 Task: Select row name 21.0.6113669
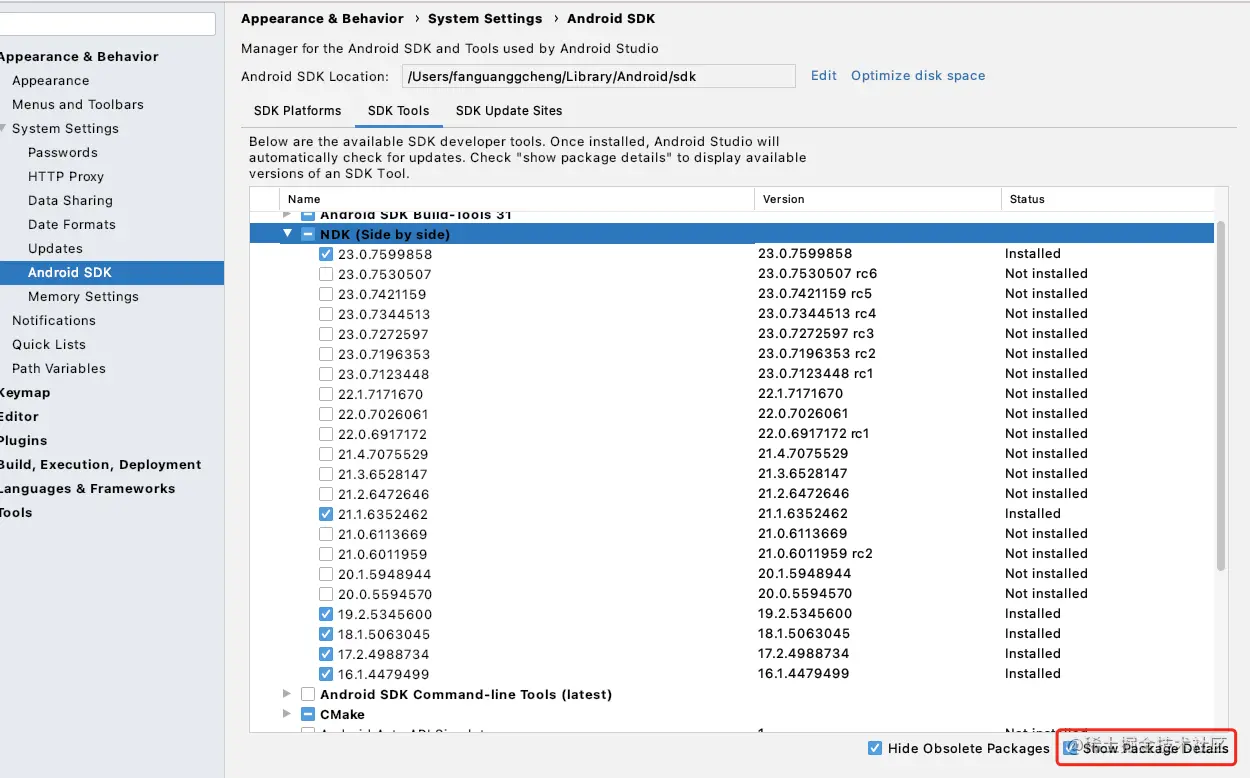pos(383,534)
